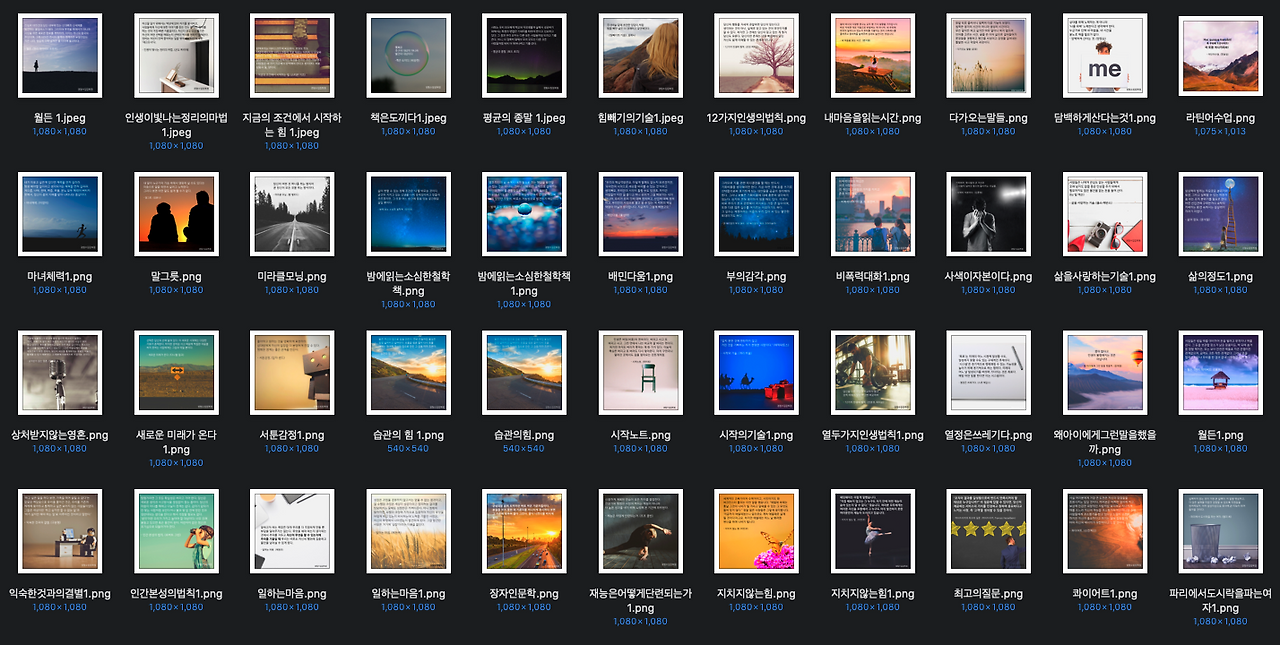Select the 월든1.png pink beach thumbnail
Viewport: 1280px width, 645px height.
pos(1220,373)
